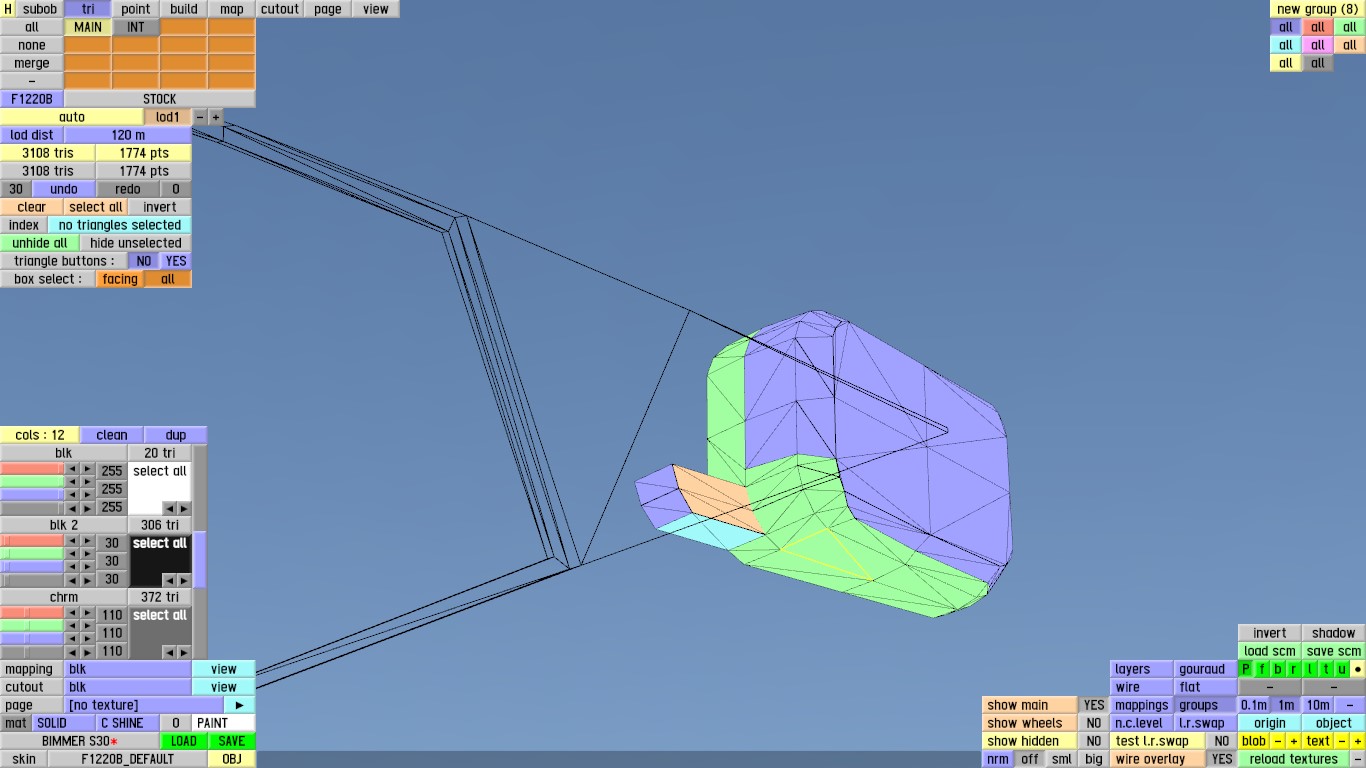Switch to the u view button
Viewport: 1366px width, 768px height.
click(x=1342, y=669)
